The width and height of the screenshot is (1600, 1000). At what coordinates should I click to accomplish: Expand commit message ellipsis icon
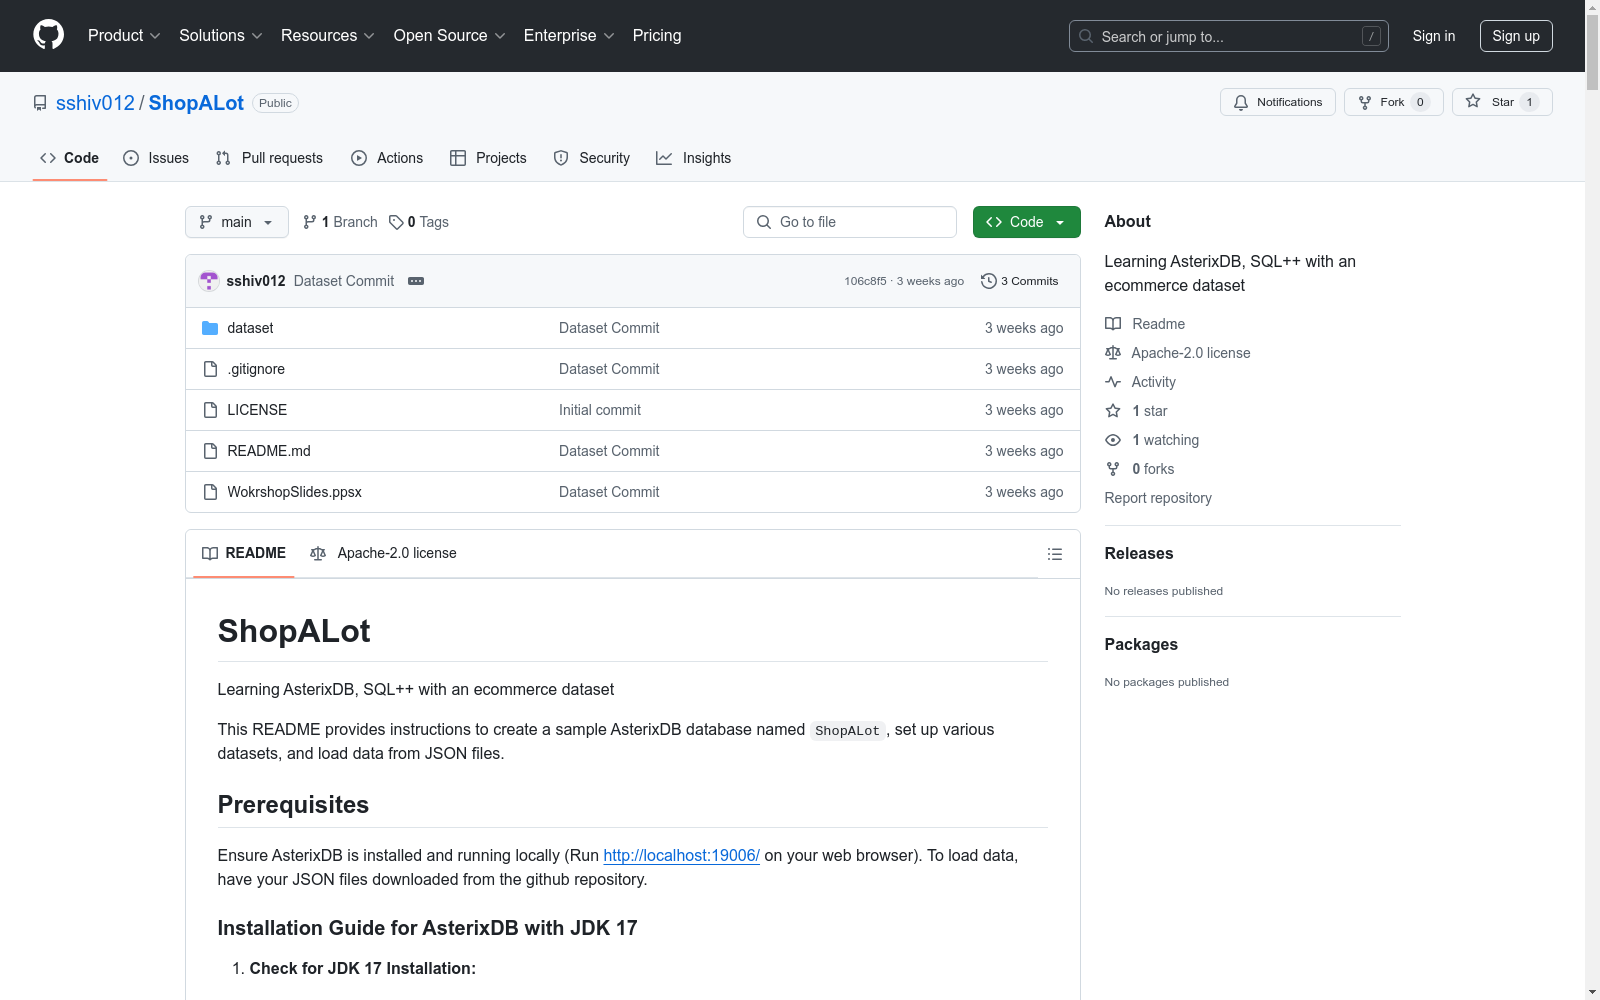pyautogui.click(x=416, y=281)
